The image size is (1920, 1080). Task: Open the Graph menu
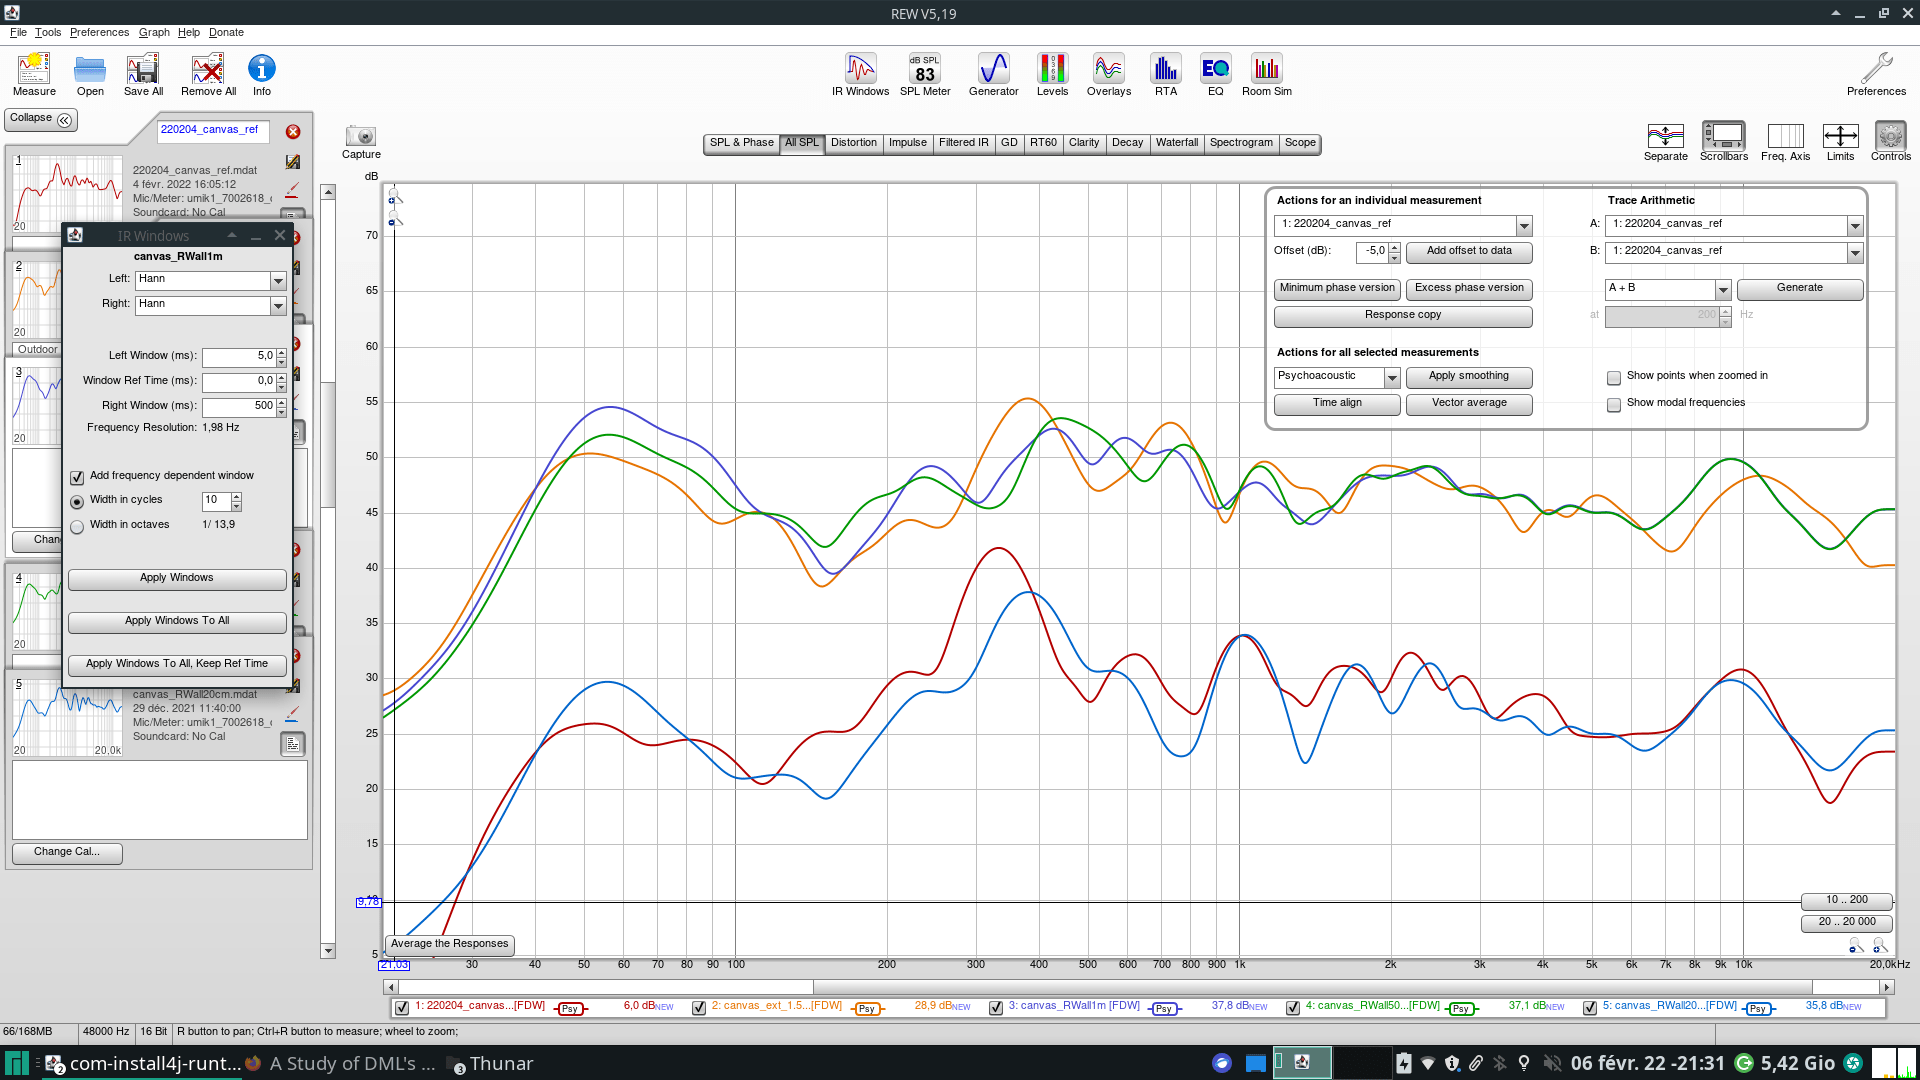click(x=154, y=32)
